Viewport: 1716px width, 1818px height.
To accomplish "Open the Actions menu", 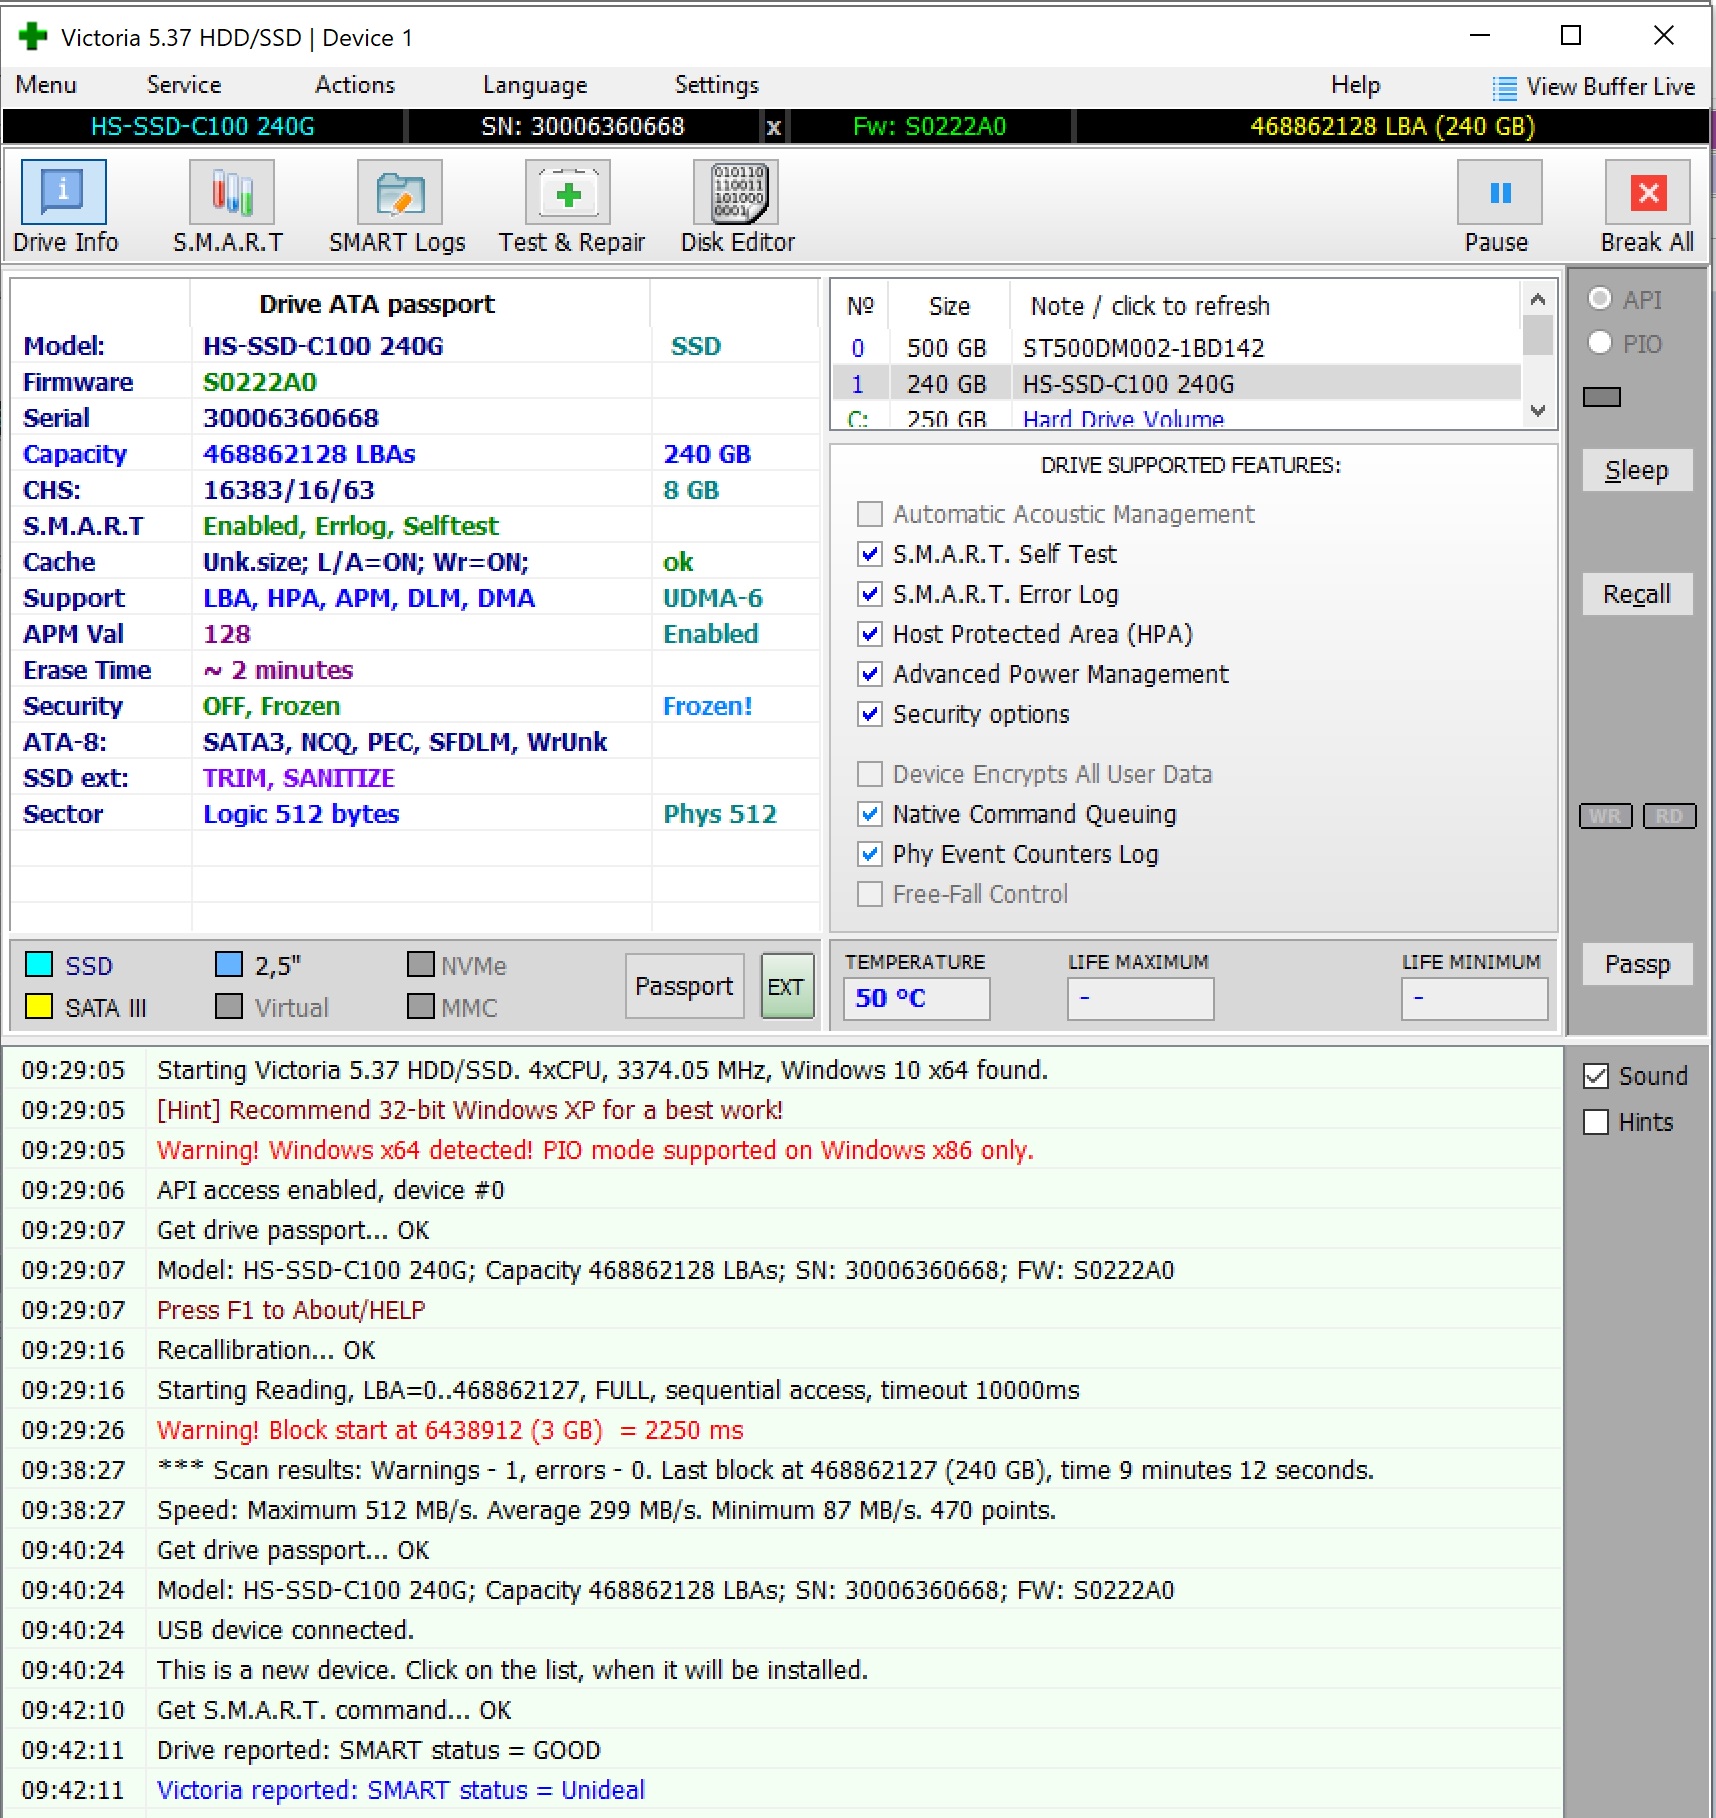I will 355,85.
